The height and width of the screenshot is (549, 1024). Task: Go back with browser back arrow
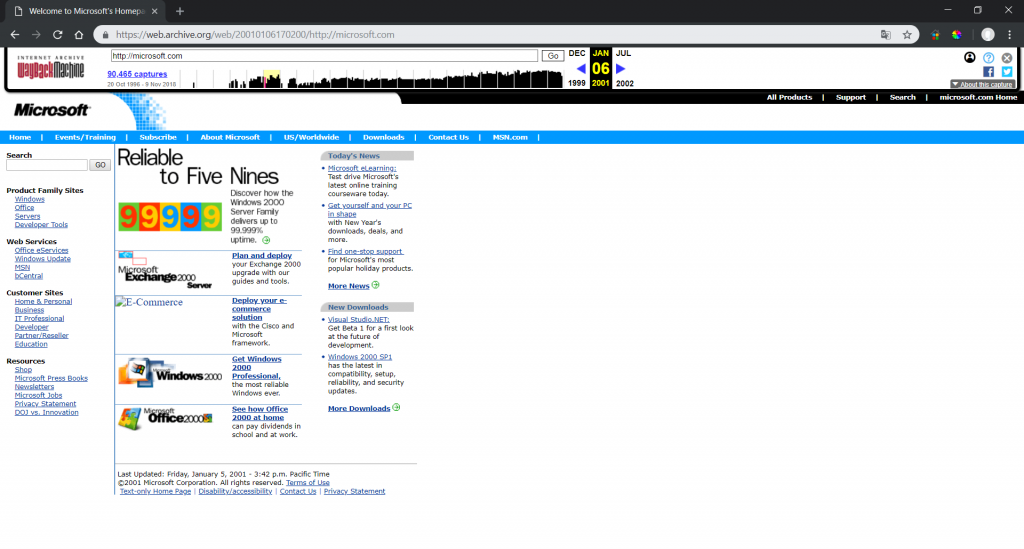coord(14,35)
